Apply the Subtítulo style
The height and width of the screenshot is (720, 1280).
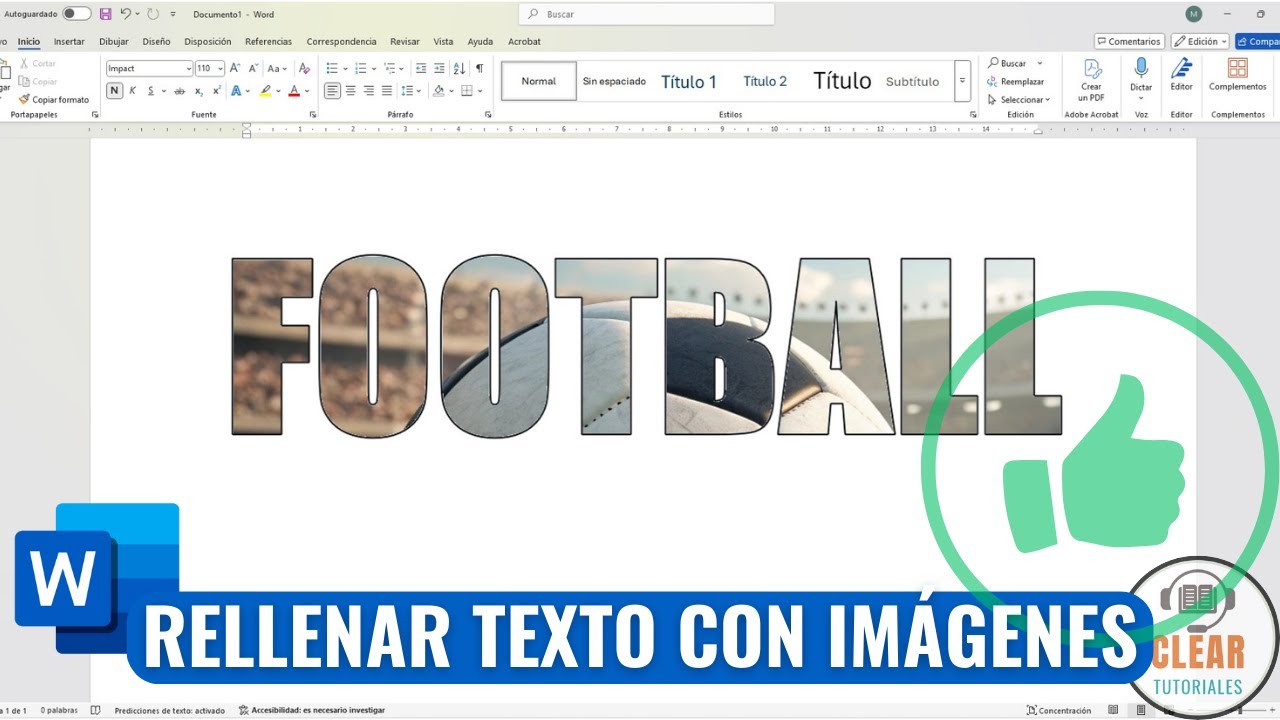tap(913, 81)
